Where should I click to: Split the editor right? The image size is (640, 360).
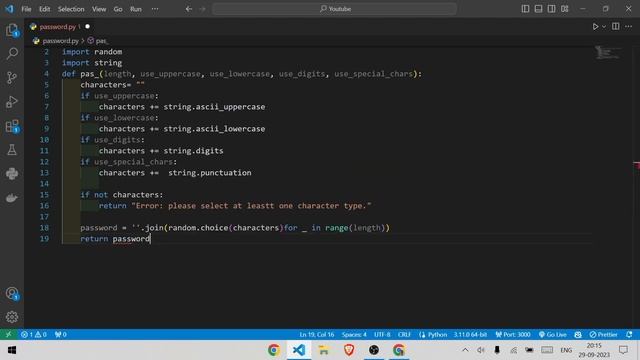pyautogui.click(x=616, y=27)
